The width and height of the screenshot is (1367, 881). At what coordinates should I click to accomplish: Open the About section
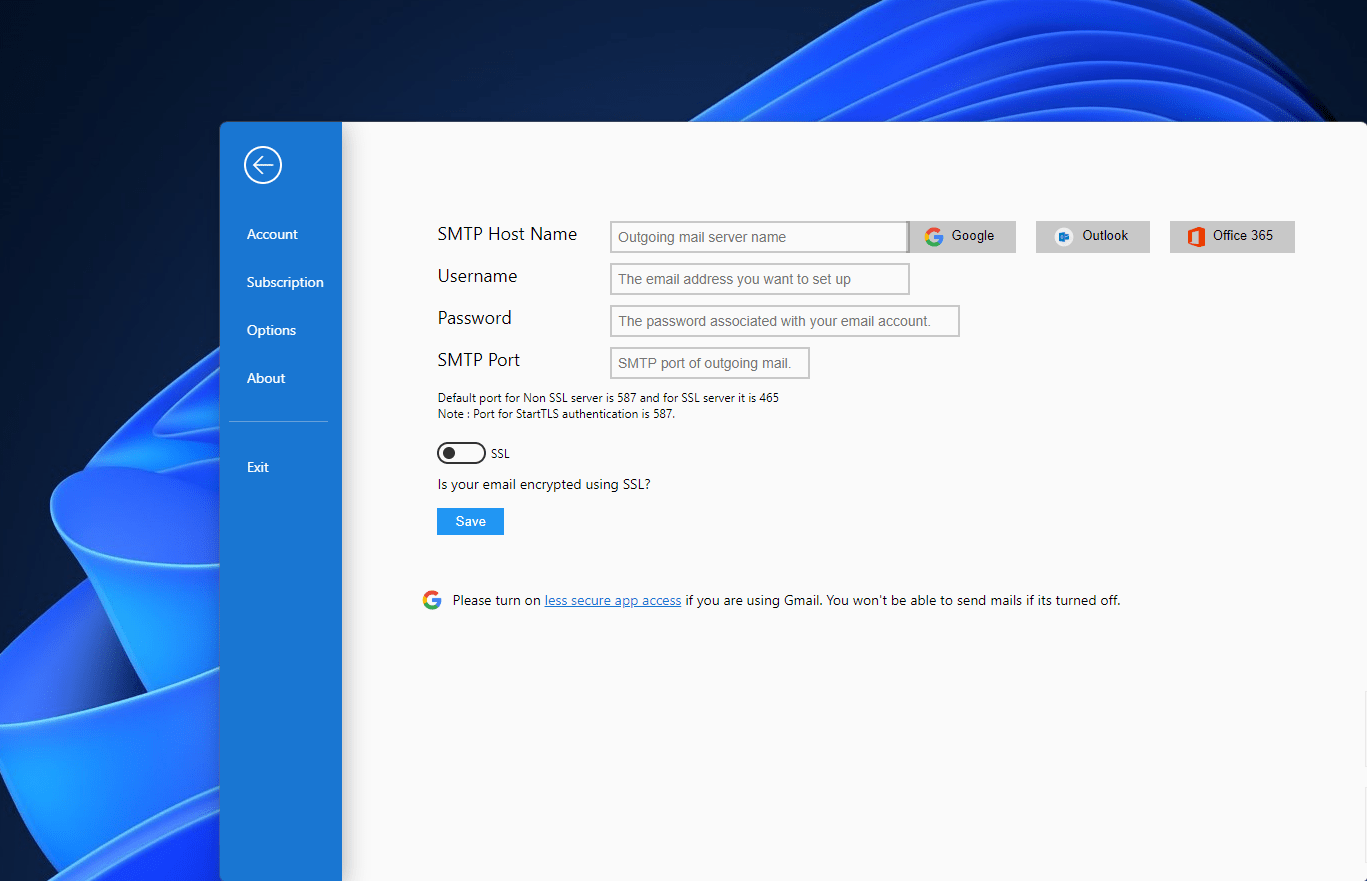tap(266, 378)
